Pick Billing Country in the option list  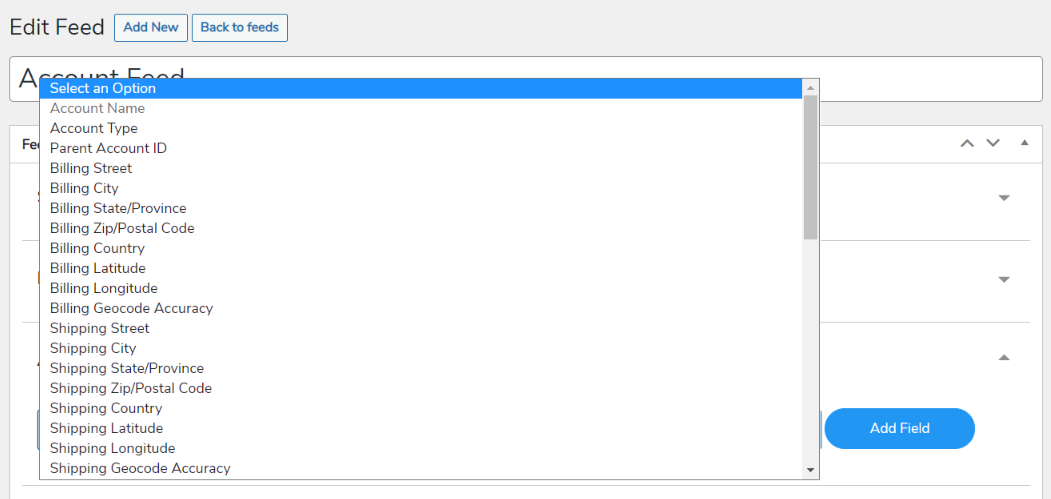97,248
